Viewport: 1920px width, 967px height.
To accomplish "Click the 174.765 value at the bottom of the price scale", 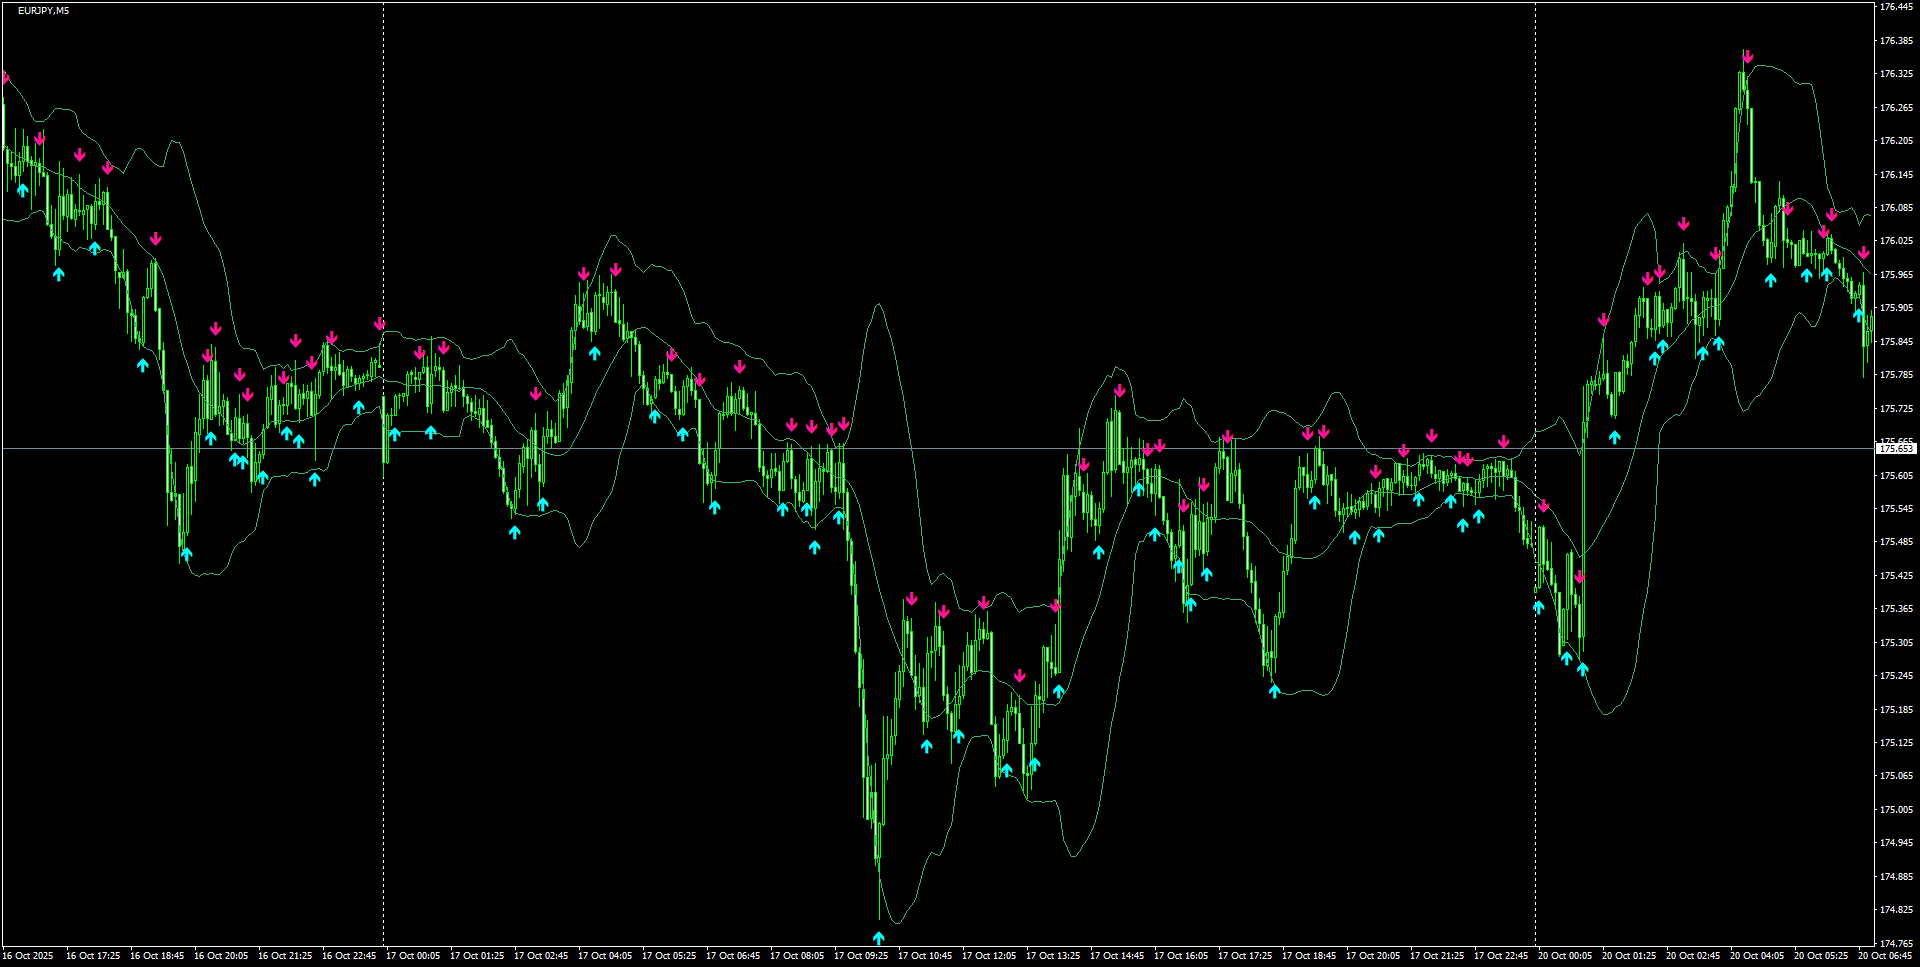I will (x=1895, y=942).
